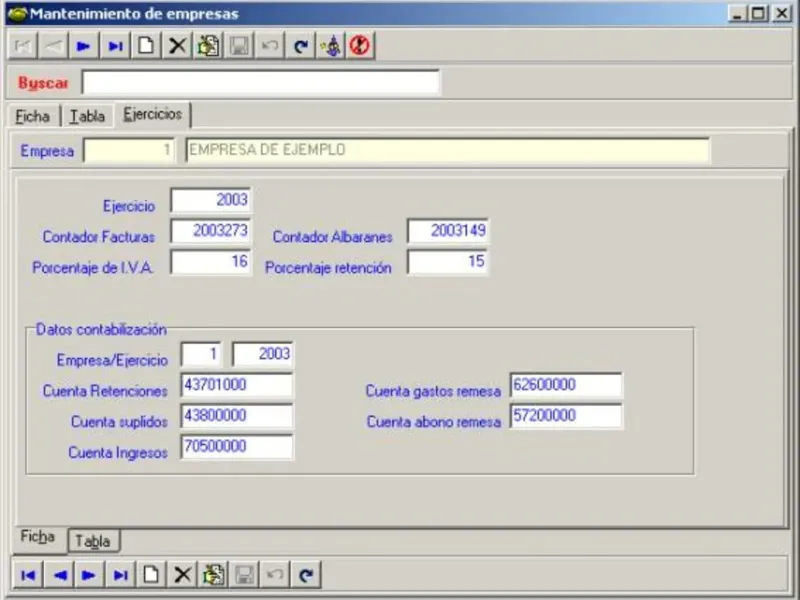Click the Cuenta Ingresos field

pos(237,447)
